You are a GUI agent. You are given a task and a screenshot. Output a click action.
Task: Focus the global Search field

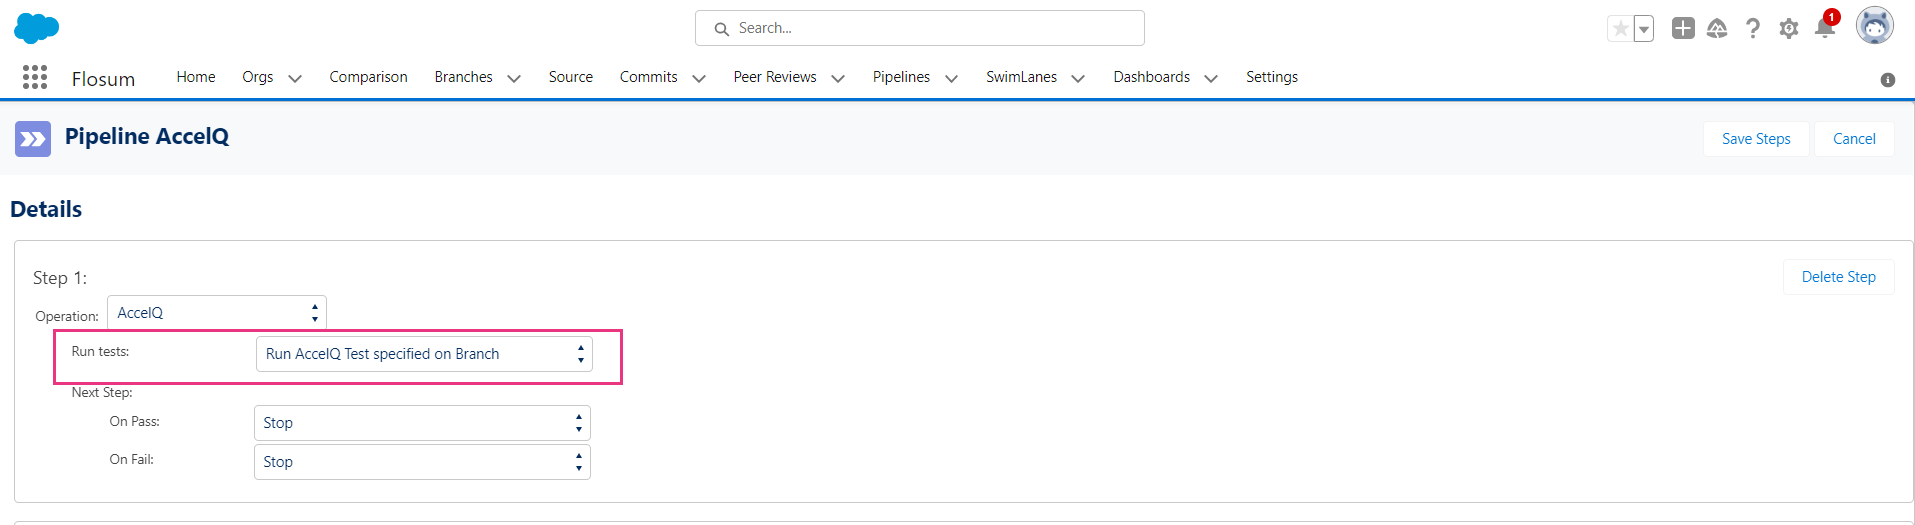point(920,28)
